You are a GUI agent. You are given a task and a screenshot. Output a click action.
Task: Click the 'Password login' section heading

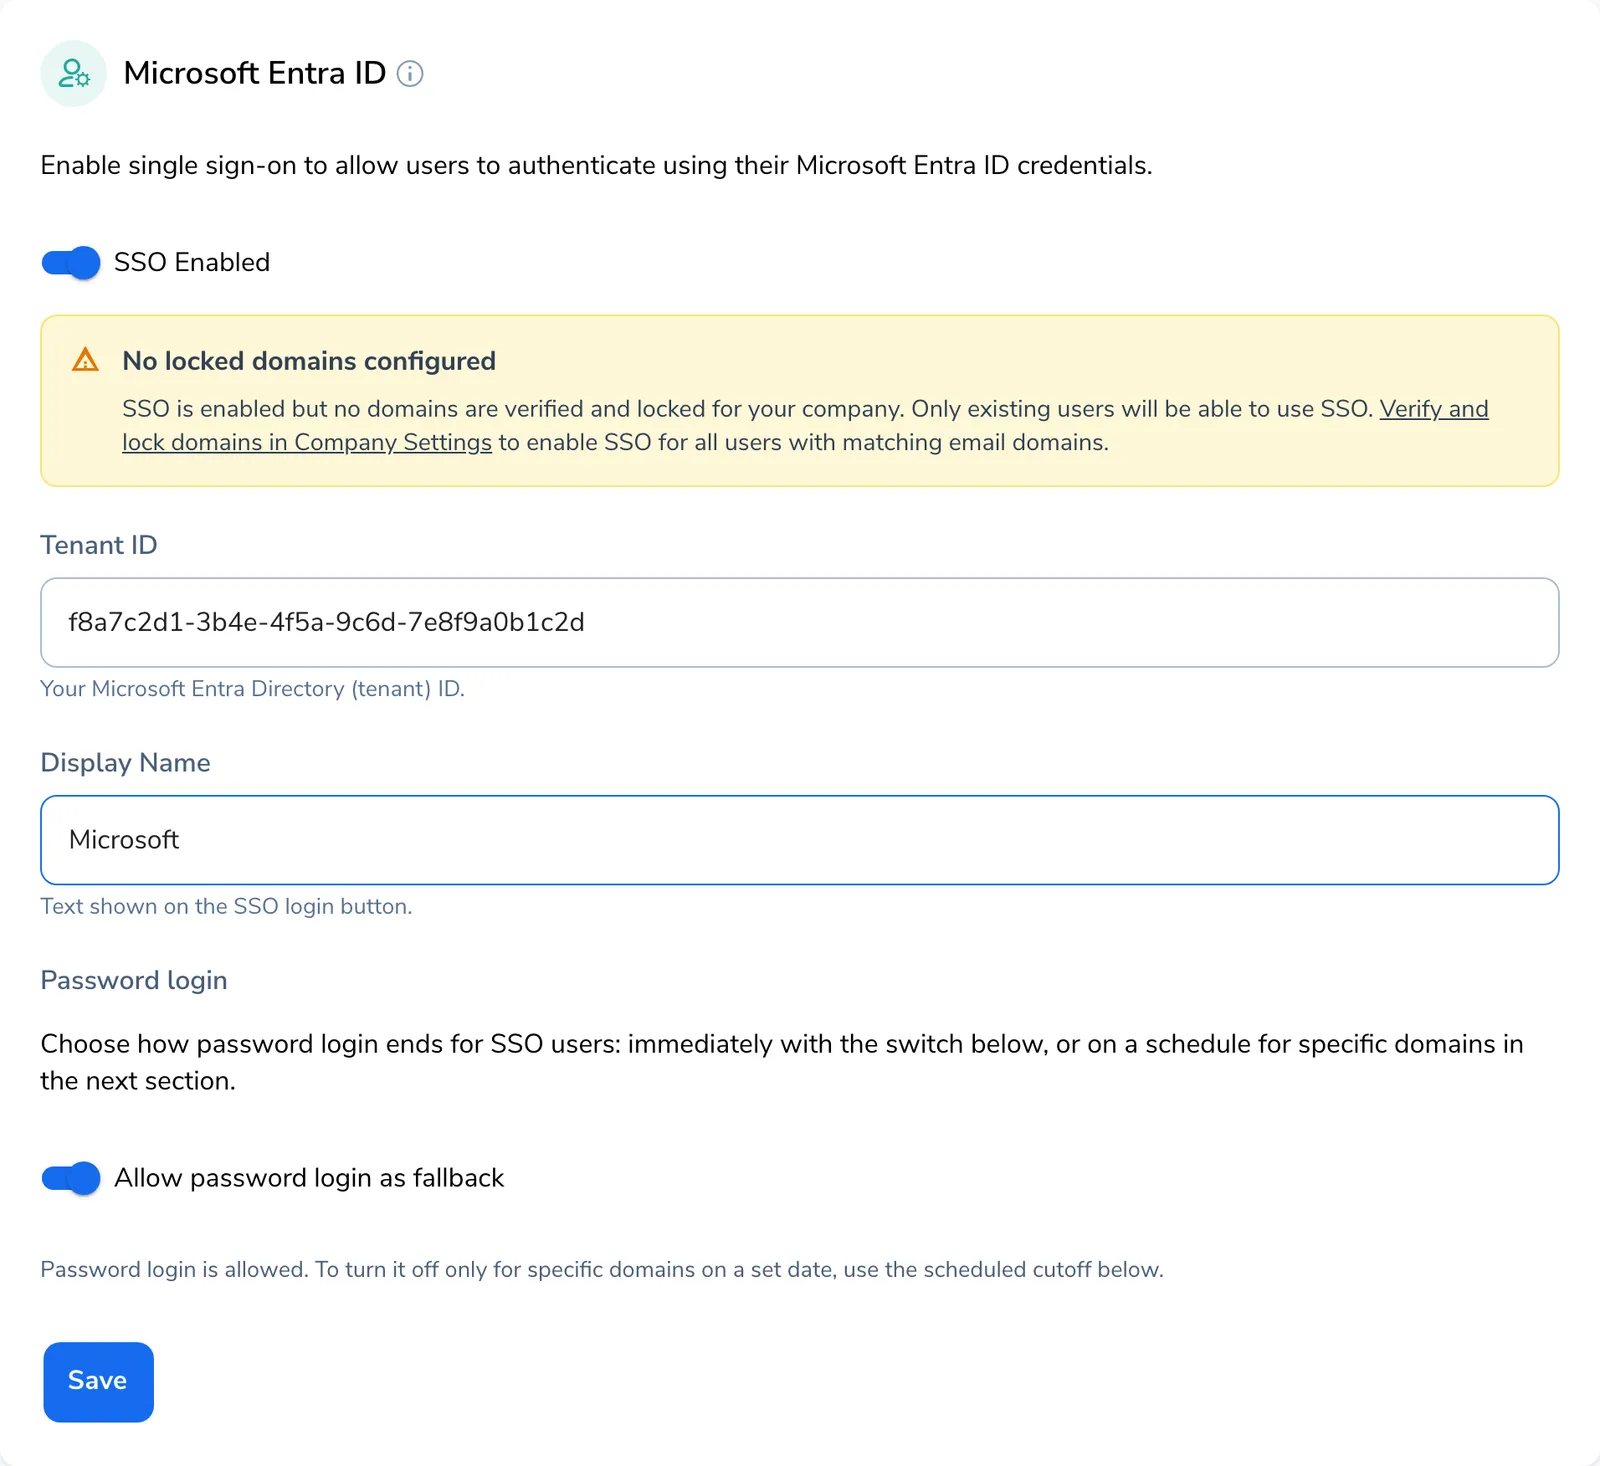tap(134, 980)
